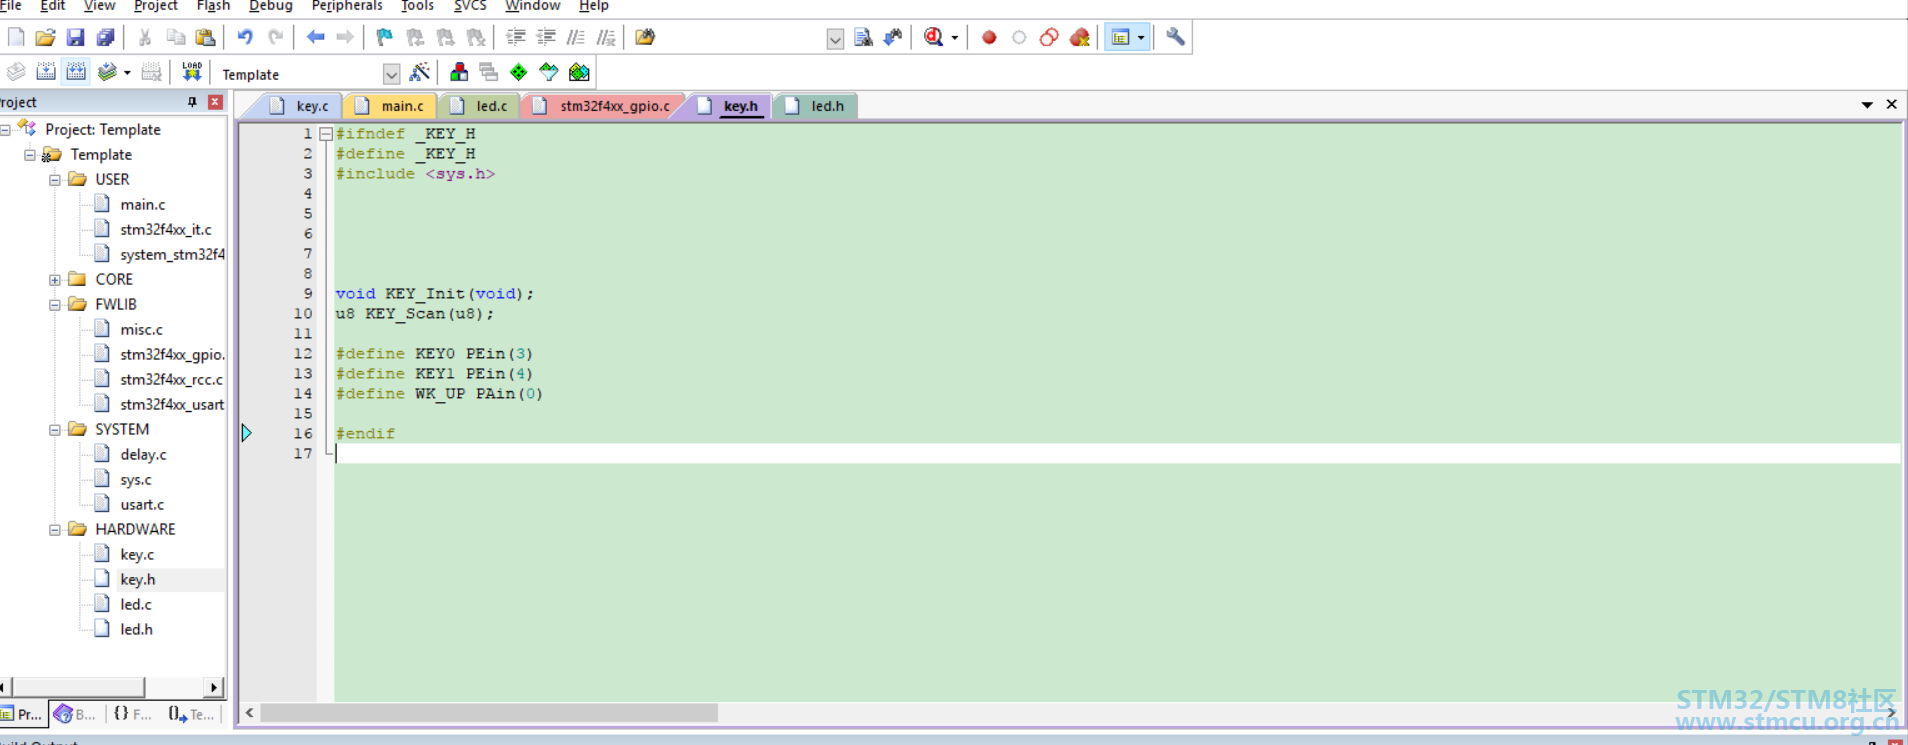Collapse the Template target node

[x=30, y=155]
